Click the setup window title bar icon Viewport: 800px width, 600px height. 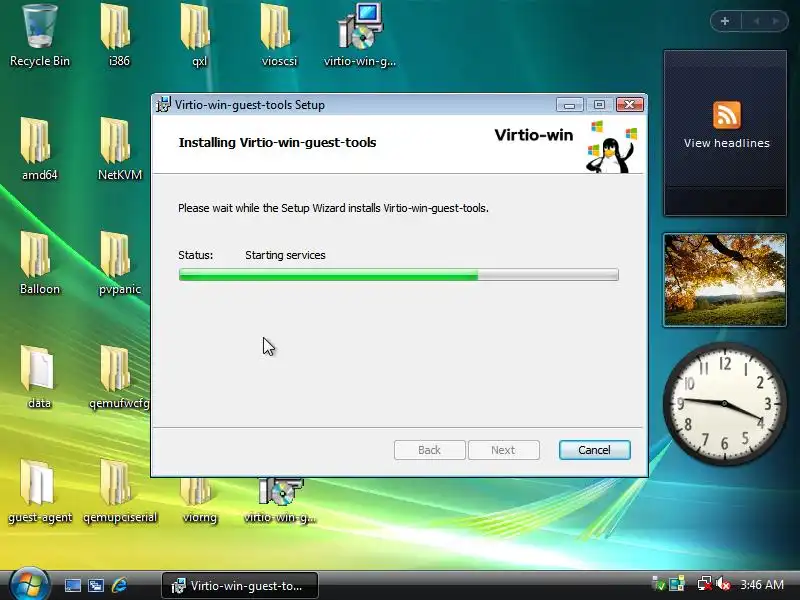(x=163, y=105)
